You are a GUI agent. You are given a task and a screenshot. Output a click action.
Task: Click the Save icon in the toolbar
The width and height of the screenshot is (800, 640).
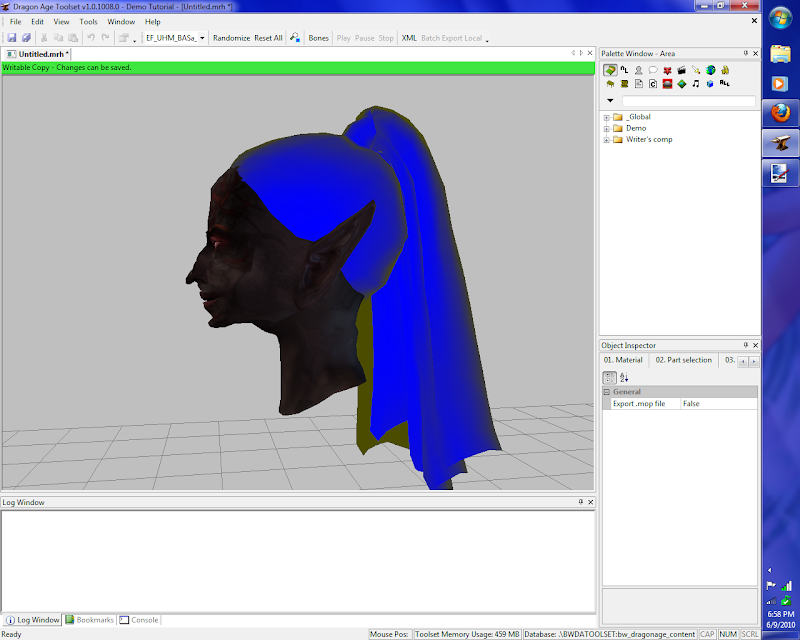12,38
